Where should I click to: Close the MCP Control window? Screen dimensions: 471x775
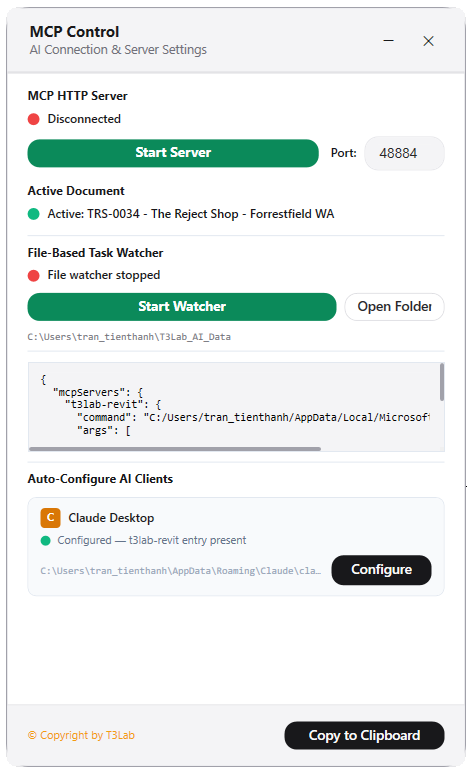428,41
